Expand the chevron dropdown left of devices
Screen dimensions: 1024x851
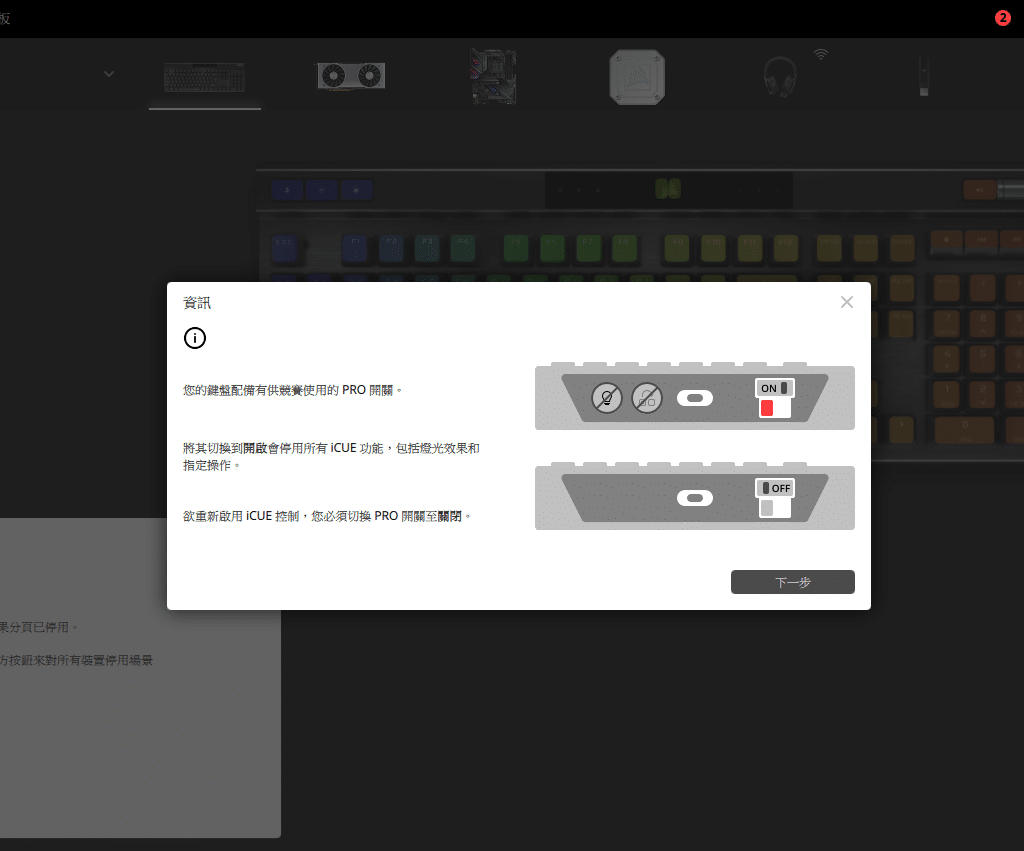(x=109, y=74)
